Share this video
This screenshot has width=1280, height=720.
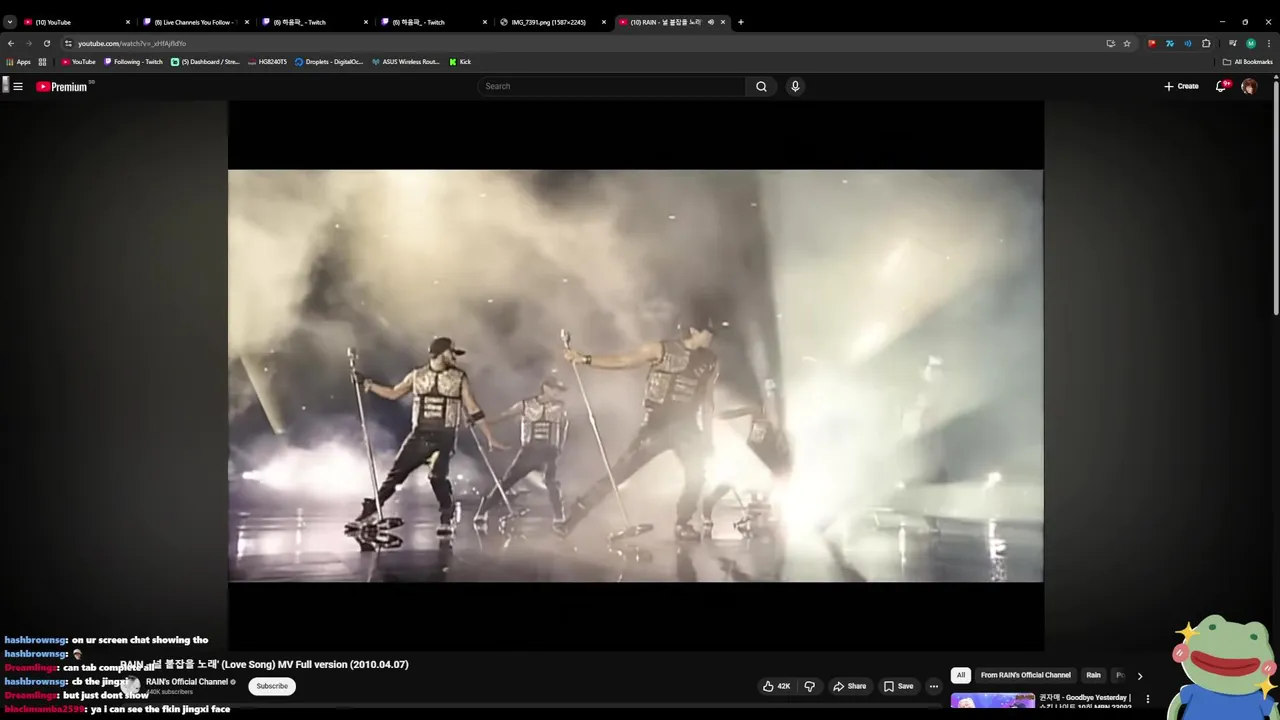(x=850, y=686)
